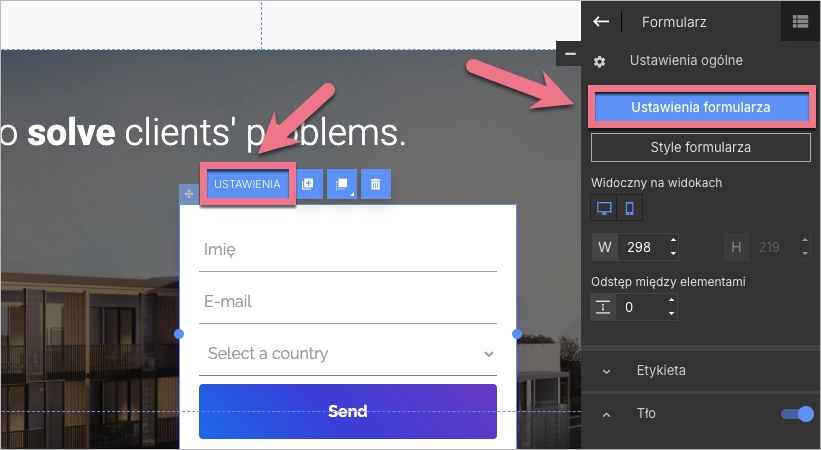The width and height of the screenshot is (821, 450).
Task: Toggle mobile view visibility
Action: coord(629,209)
